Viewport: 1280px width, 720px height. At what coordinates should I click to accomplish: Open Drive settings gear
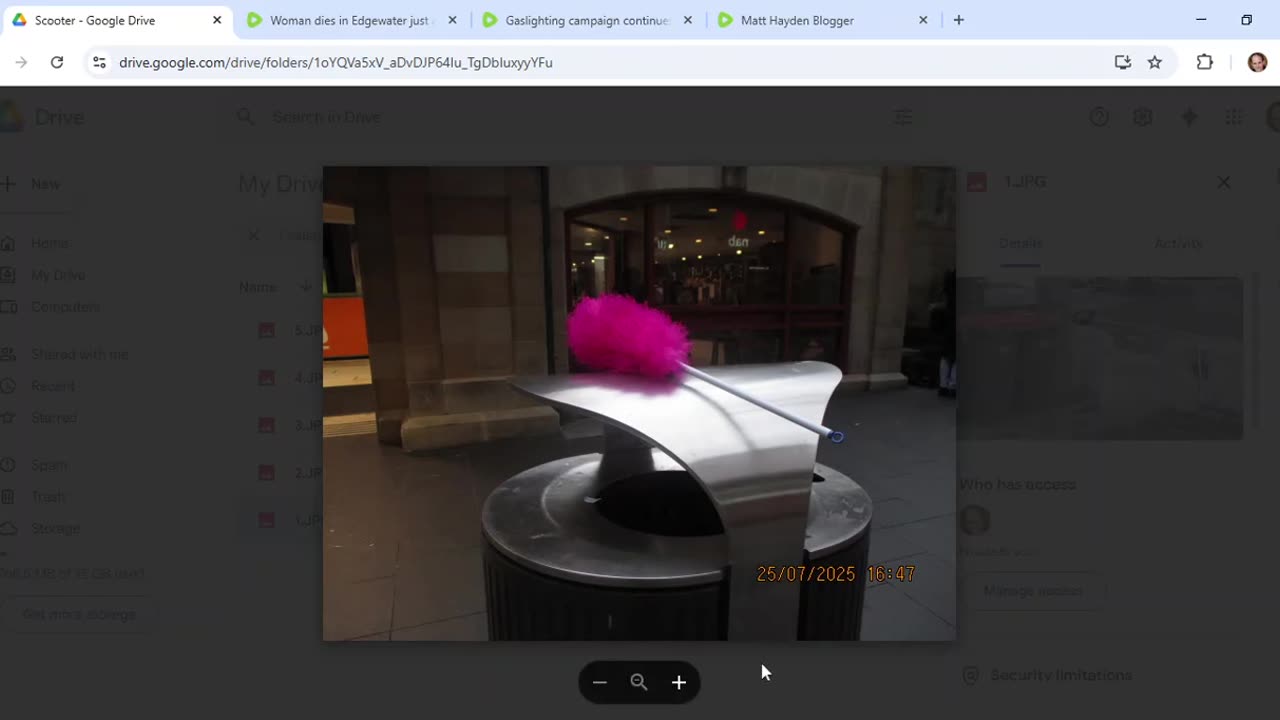[1143, 117]
